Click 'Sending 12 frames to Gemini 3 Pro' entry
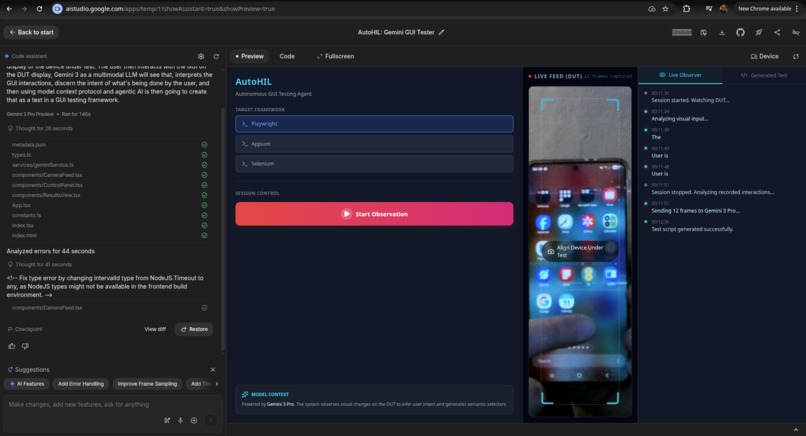The image size is (806, 436). click(695, 211)
